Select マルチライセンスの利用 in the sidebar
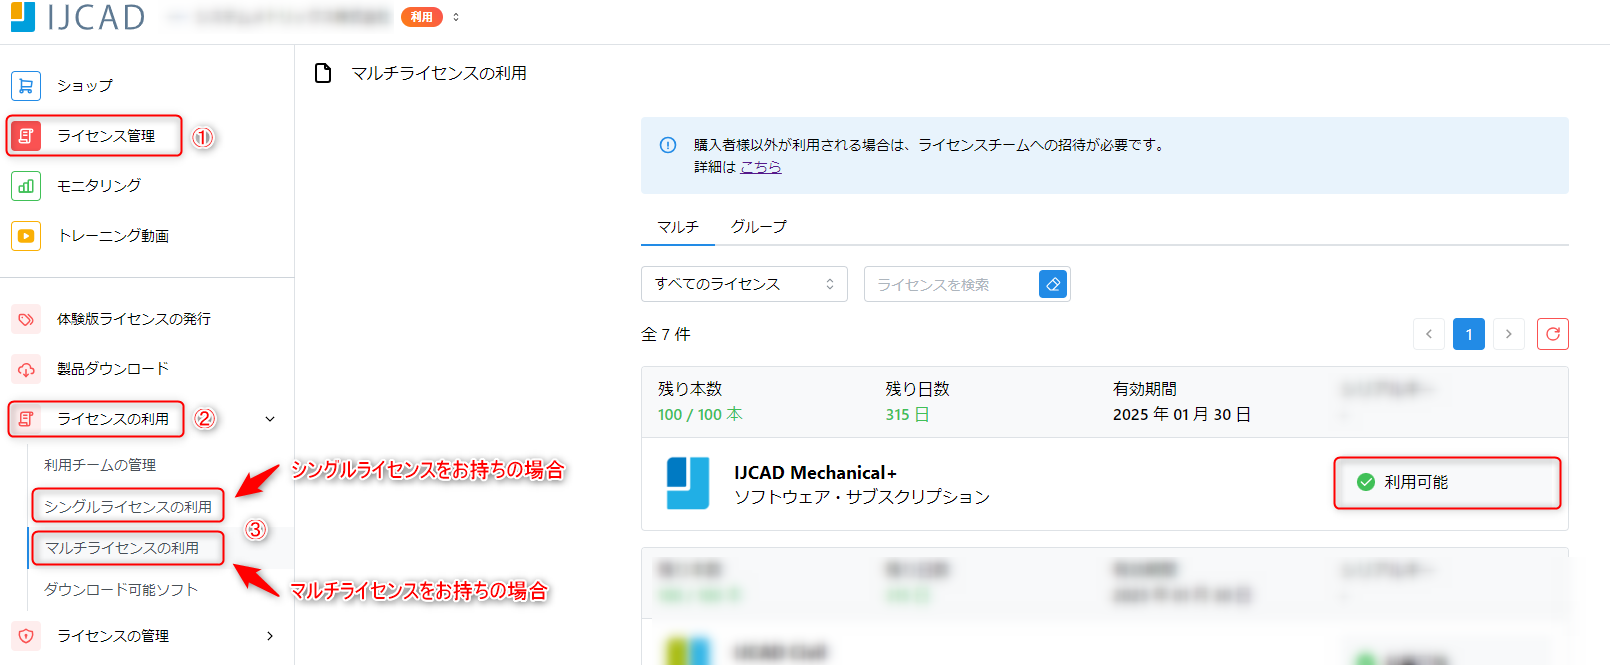The image size is (1610, 665). click(x=122, y=548)
